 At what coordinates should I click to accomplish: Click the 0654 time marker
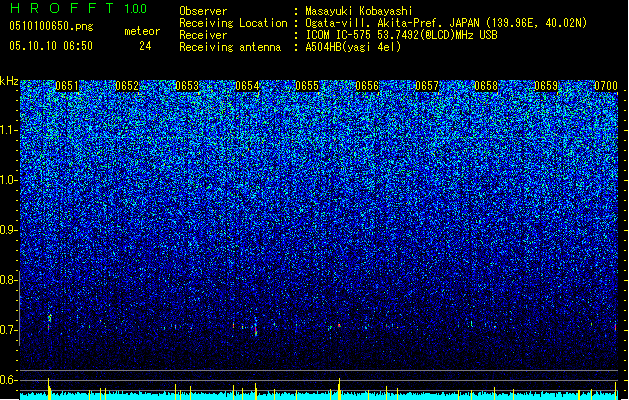point(247,86)
